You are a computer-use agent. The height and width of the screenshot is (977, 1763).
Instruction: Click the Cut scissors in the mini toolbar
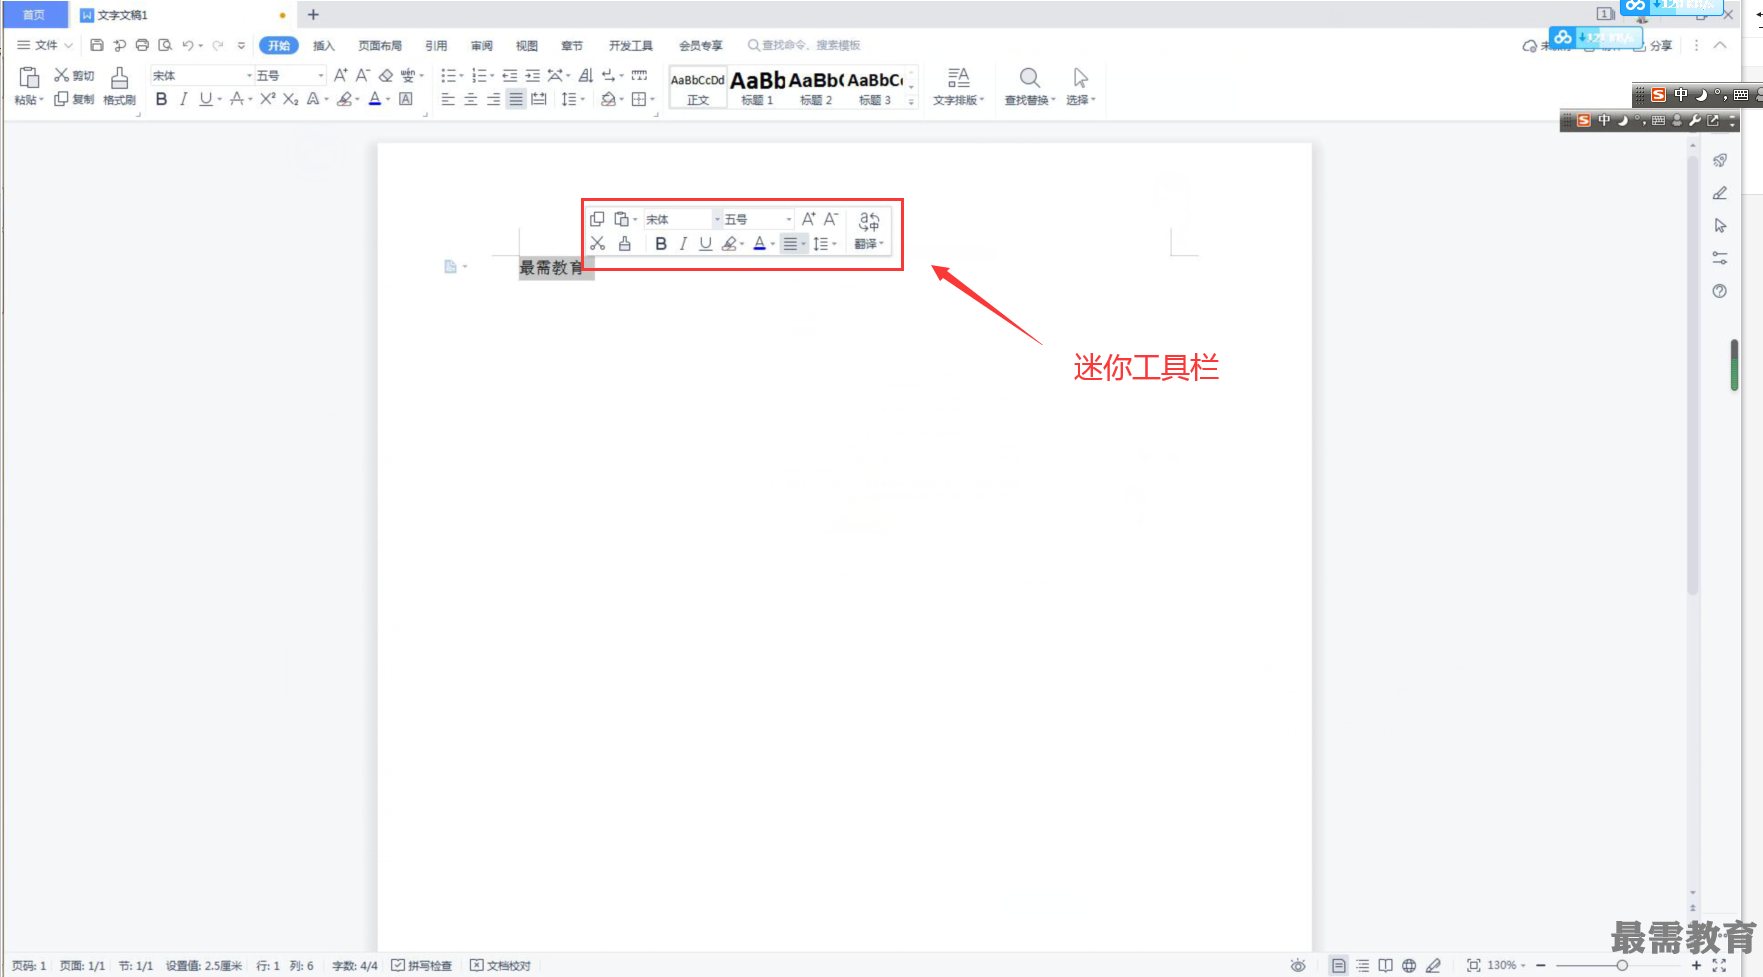(x=598, y=243)
